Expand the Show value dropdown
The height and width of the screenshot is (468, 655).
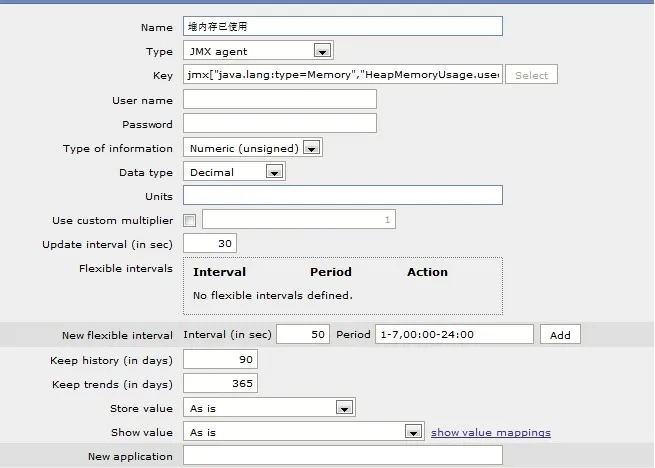[x=303, y=432]
